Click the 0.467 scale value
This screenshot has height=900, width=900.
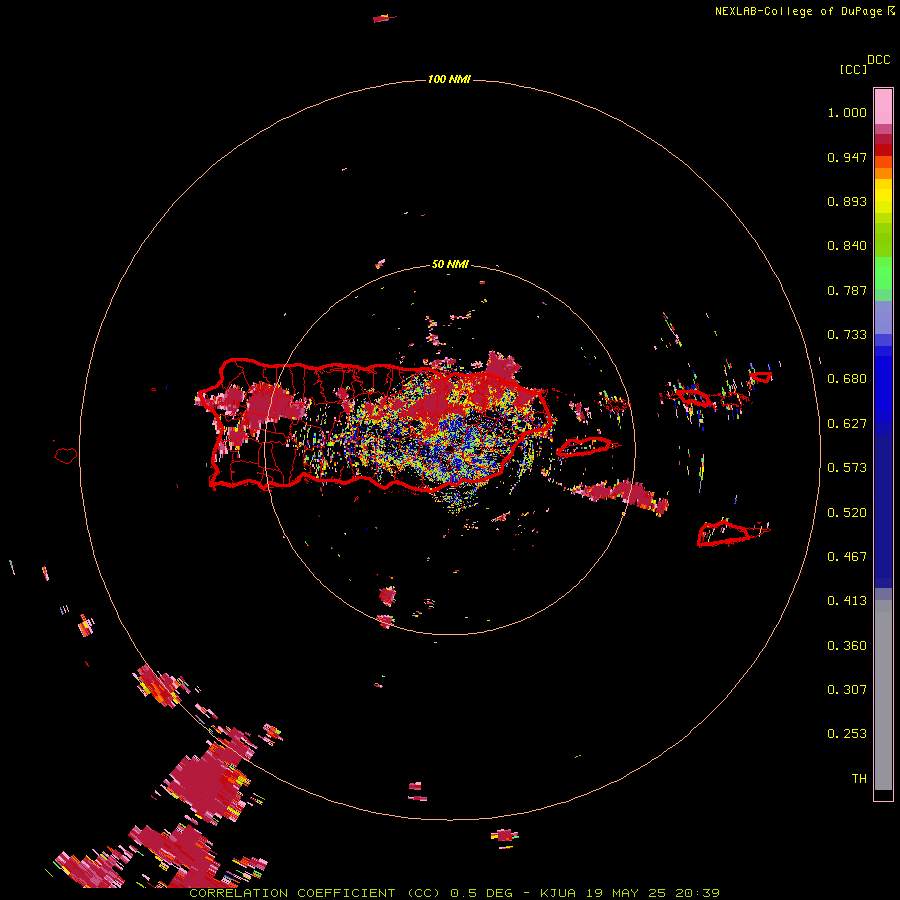[x=847, y=556]
